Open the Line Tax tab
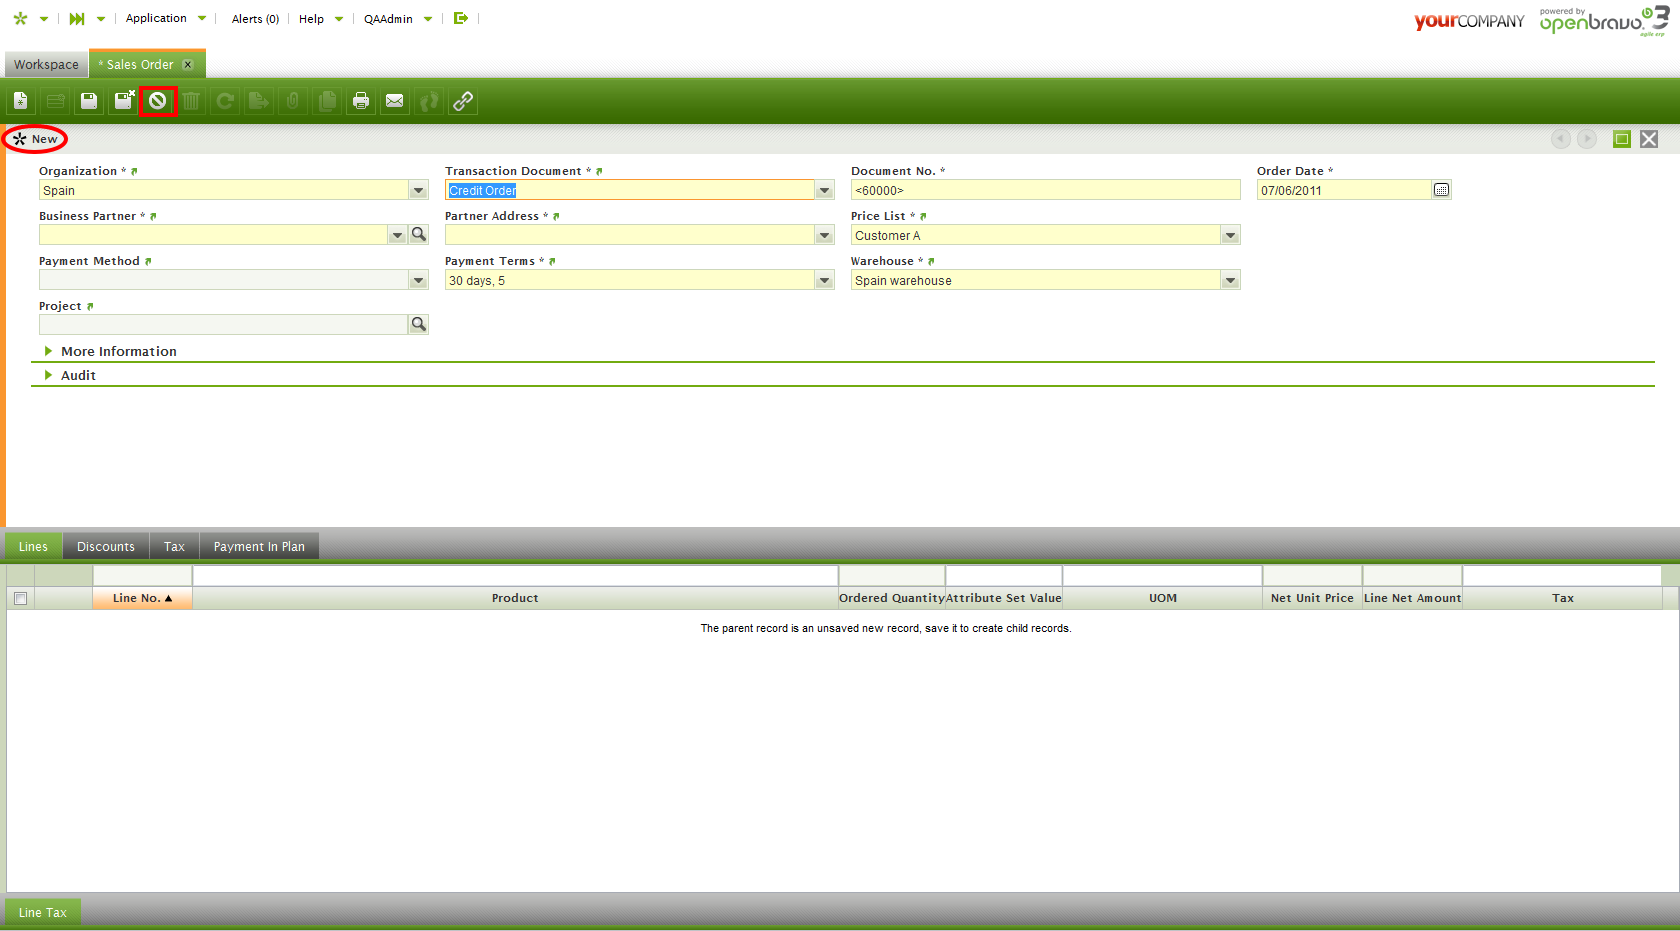The height and width of the screenshot is (931, 1680). point(43,912)
